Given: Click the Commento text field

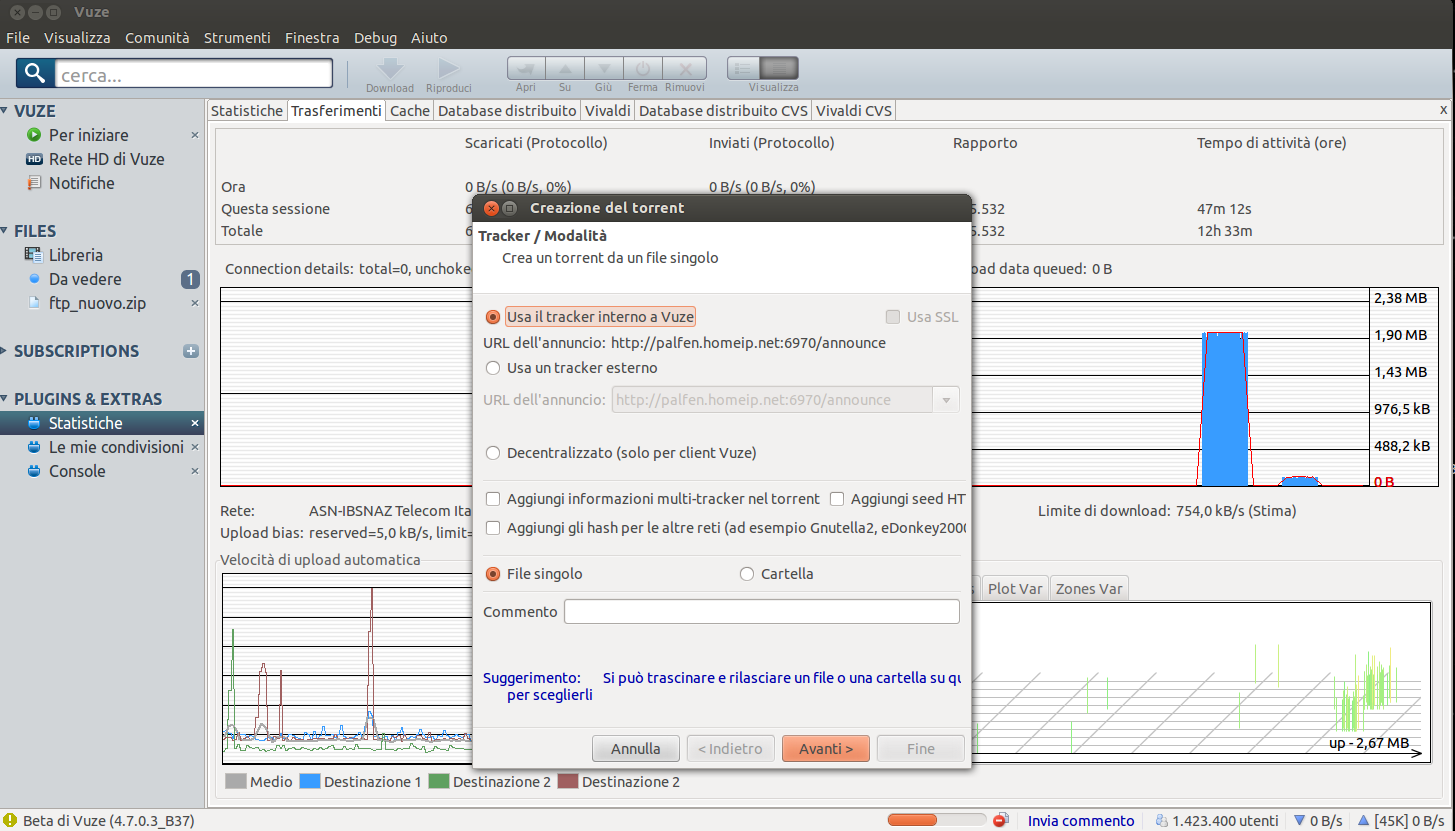Looking at the screenshot, I should click(x=761, y=611).
